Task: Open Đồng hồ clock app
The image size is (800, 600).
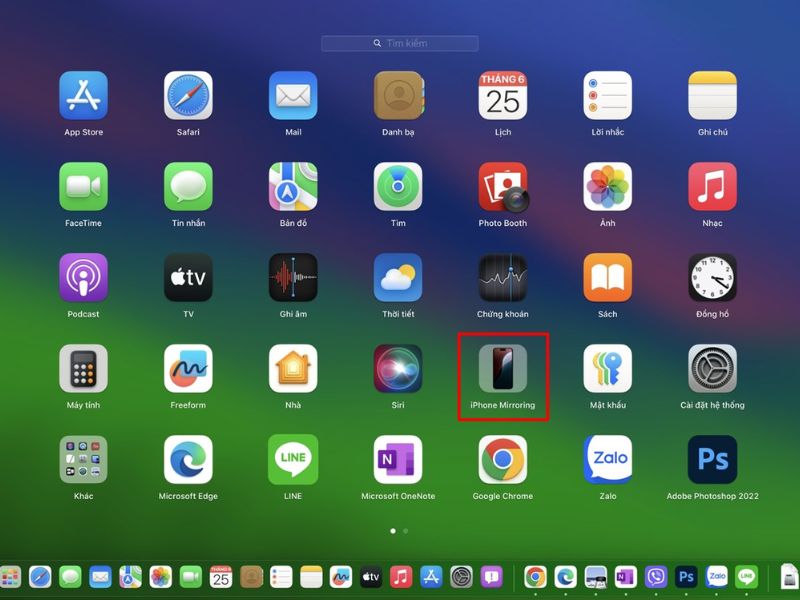Action: click(x=712, y=277)
